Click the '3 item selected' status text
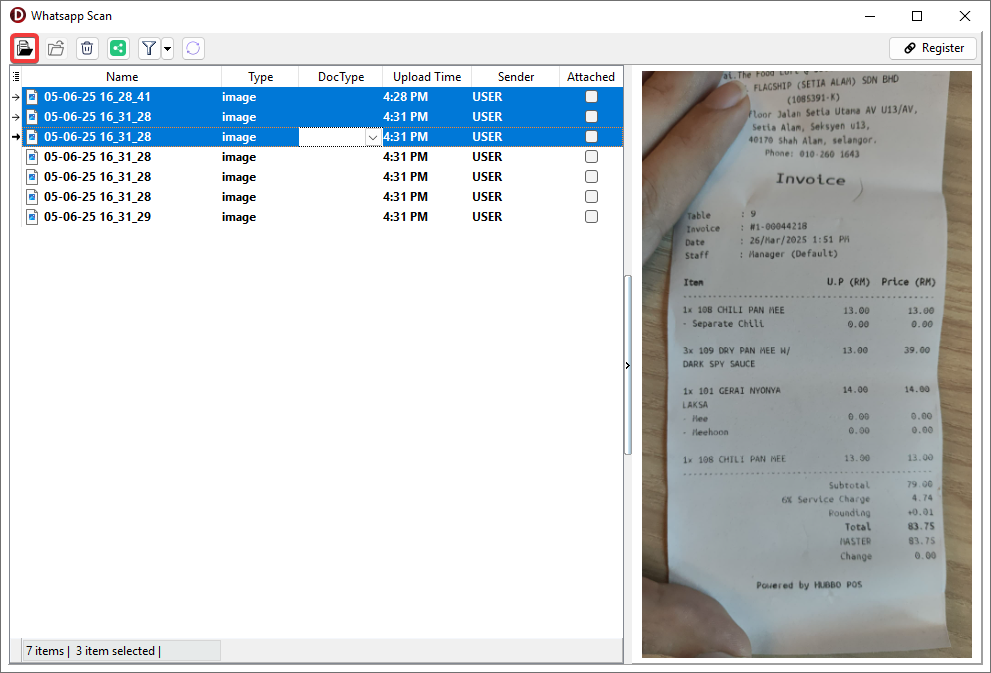The image size is (991, 673). pos(115,651)
